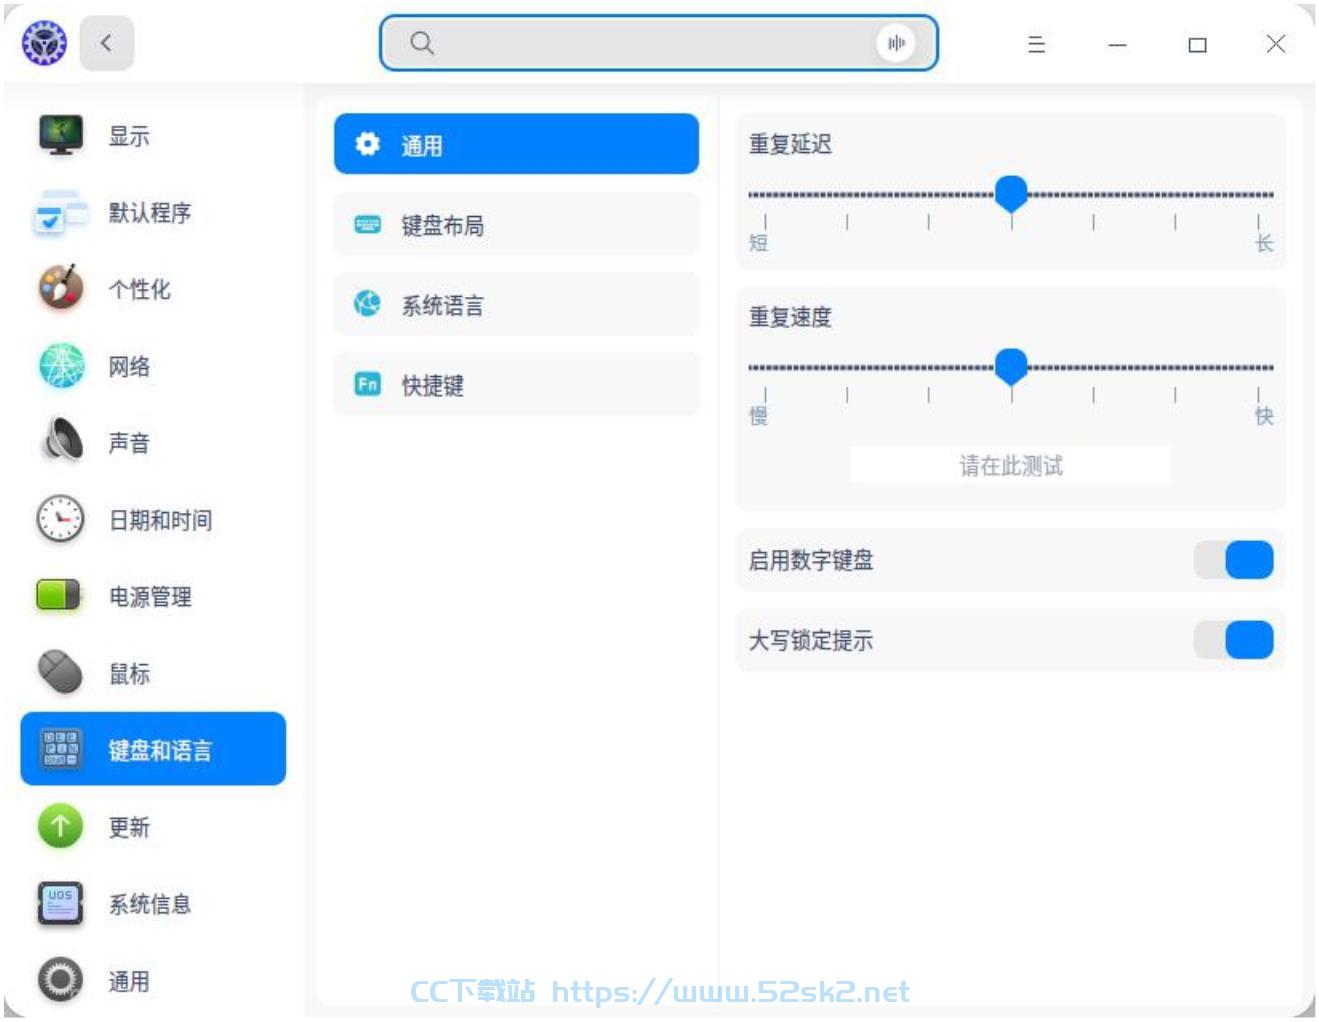Click the gear icon in 通用 tab
1319x1022 pixels.
click(x=368, y=144)
